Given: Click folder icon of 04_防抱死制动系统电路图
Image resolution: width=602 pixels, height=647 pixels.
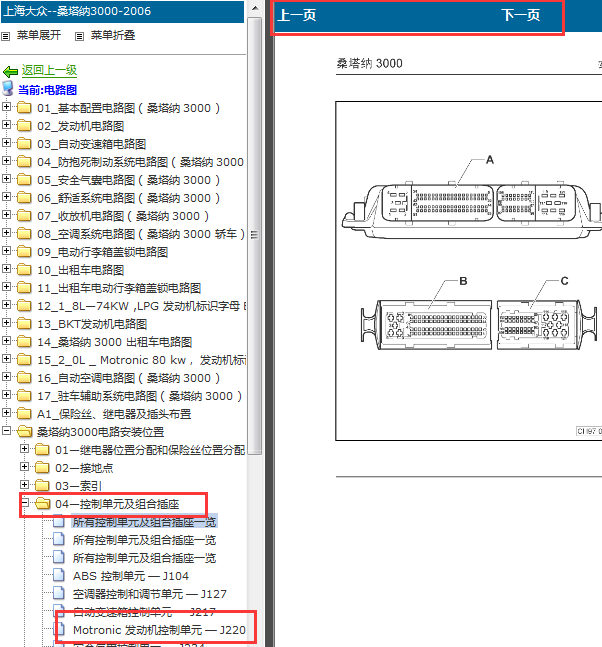Looking at the screenshot, I should (x=24, y=162).
